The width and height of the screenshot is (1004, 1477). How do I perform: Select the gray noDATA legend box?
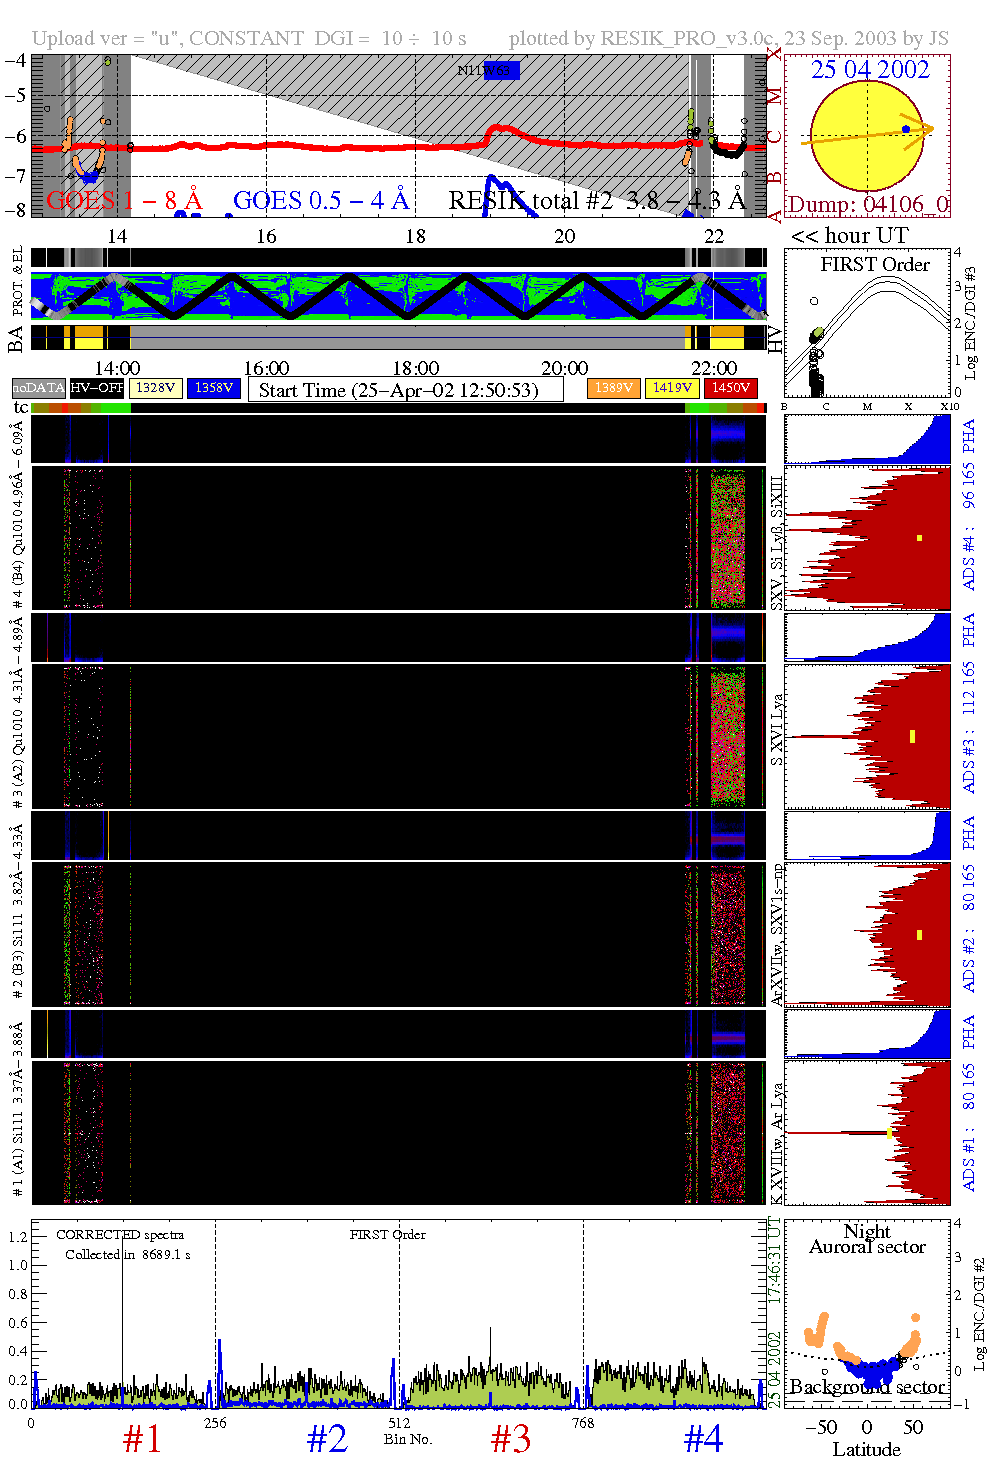coord(39,388)
